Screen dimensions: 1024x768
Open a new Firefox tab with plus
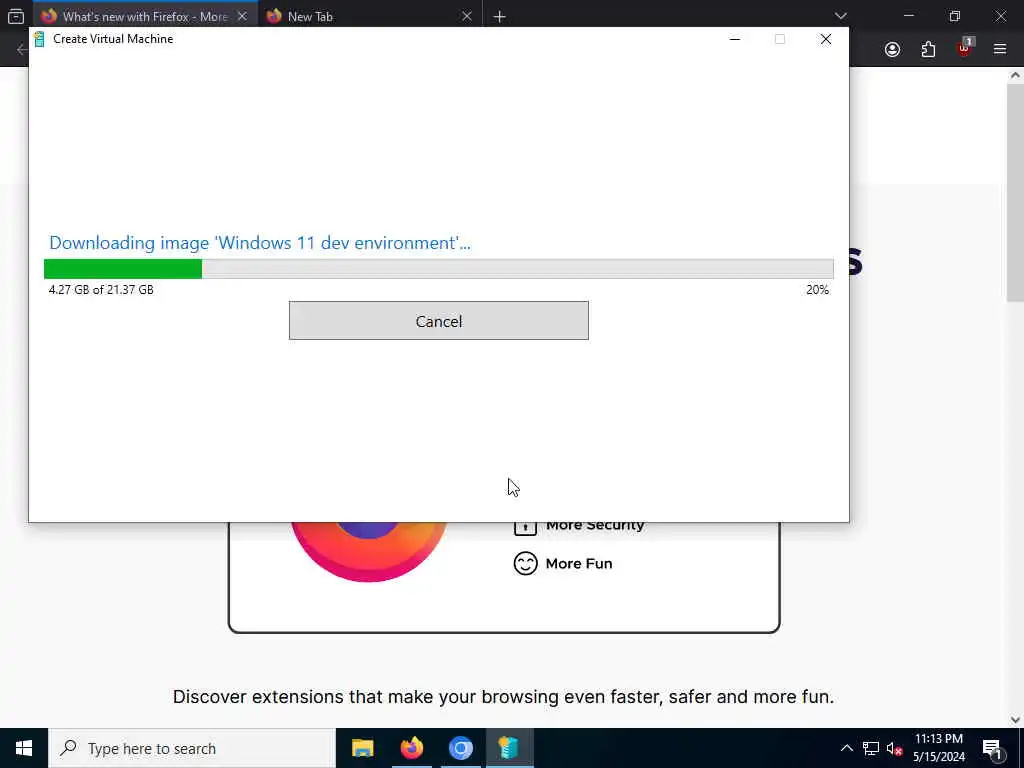(x=500, y=16)
